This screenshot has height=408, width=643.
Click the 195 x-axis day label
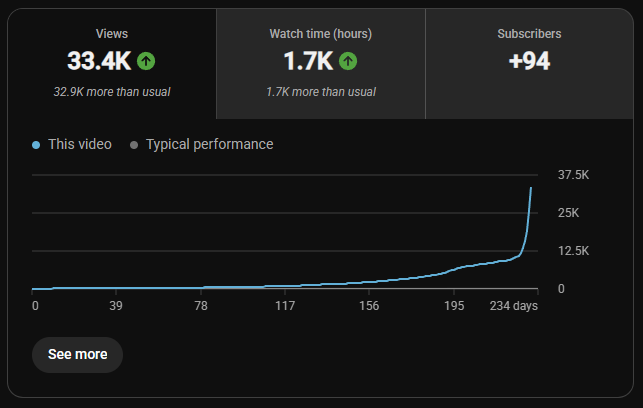[454, 306]
